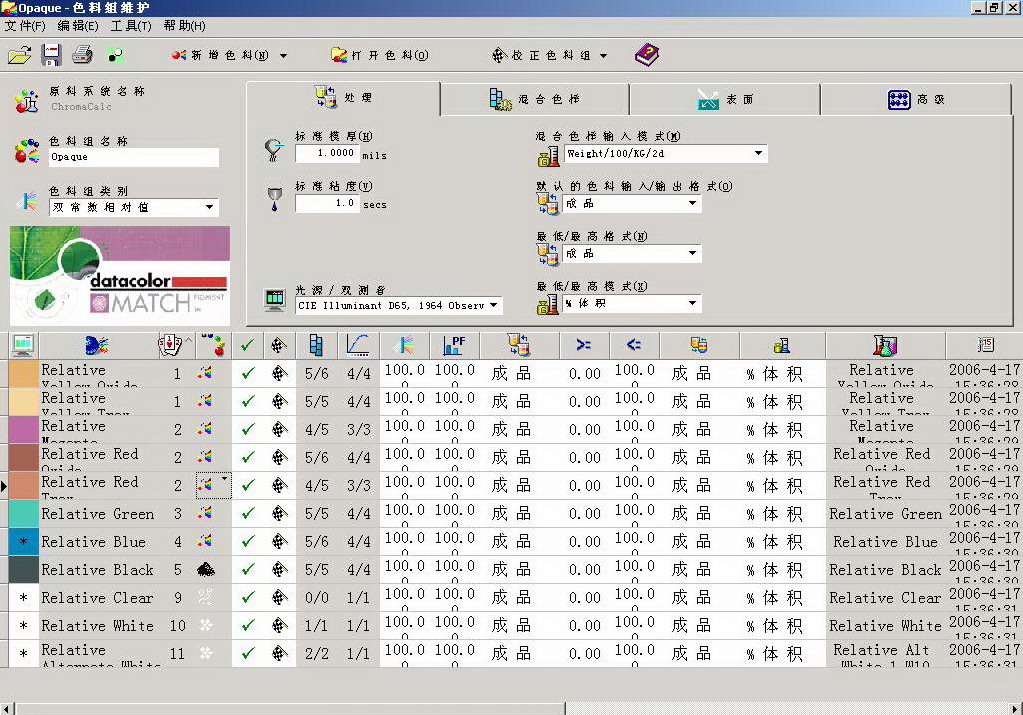The height and width of the screenshot is (715, 1023).
Task: Toggle checkmark in Relative Alternate White row
Action: point(248,653)
